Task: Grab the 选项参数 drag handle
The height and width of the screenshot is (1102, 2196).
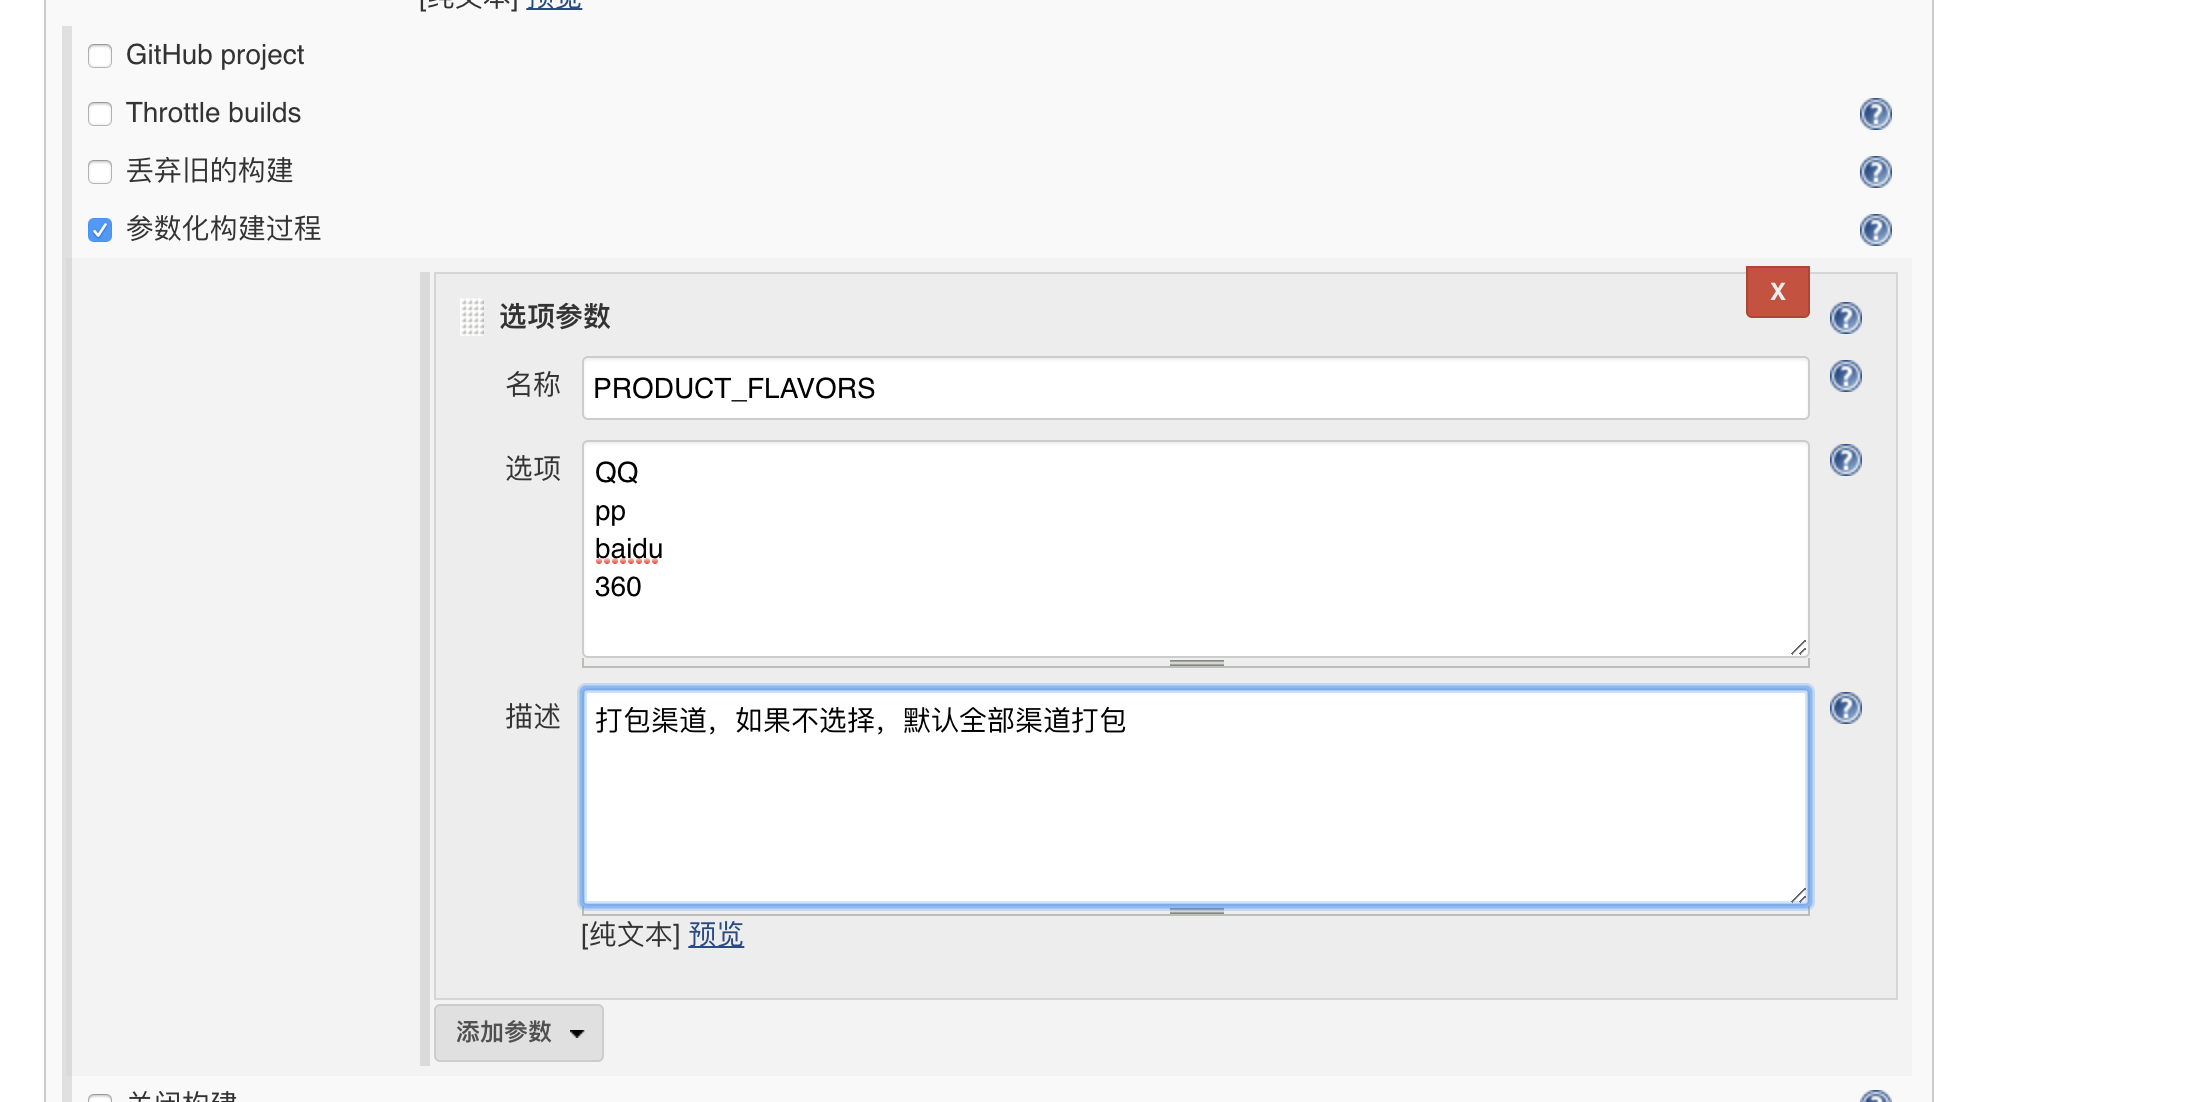Action: tap(472, 317)
